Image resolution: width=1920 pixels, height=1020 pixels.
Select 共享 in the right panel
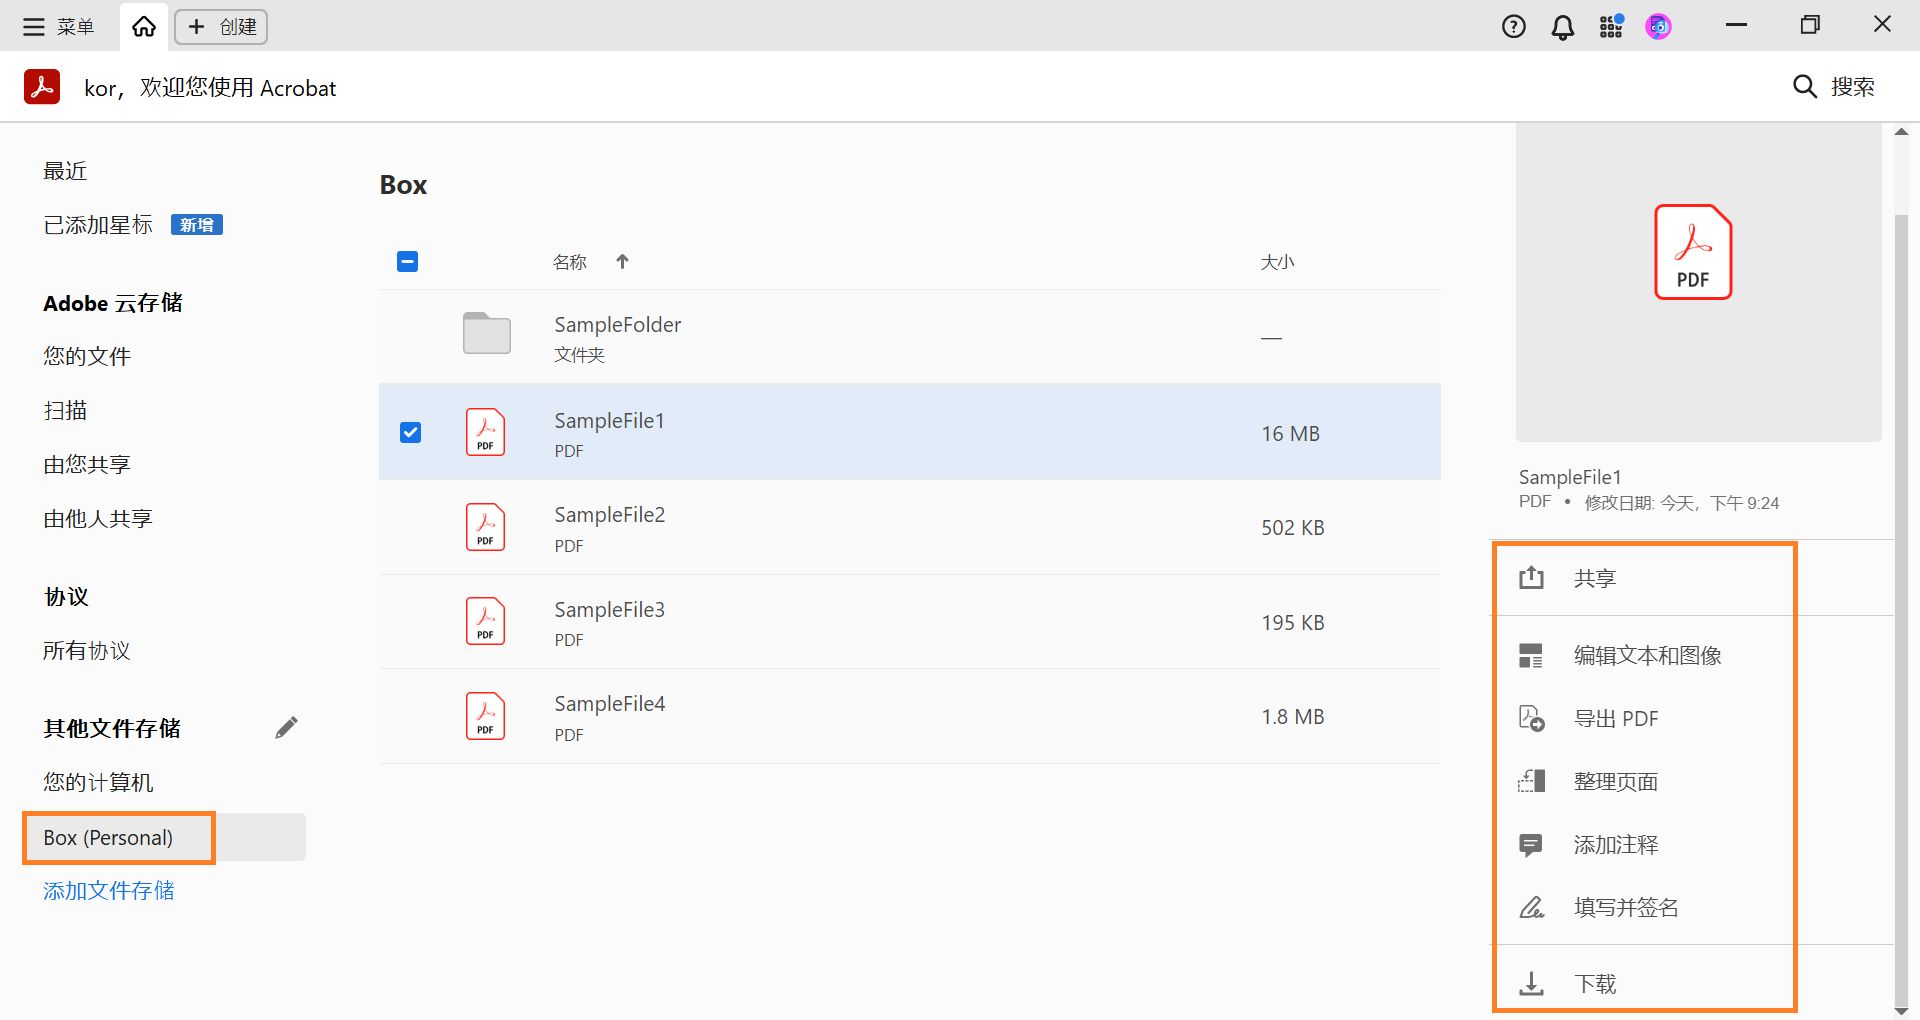tap(1594, 579)
